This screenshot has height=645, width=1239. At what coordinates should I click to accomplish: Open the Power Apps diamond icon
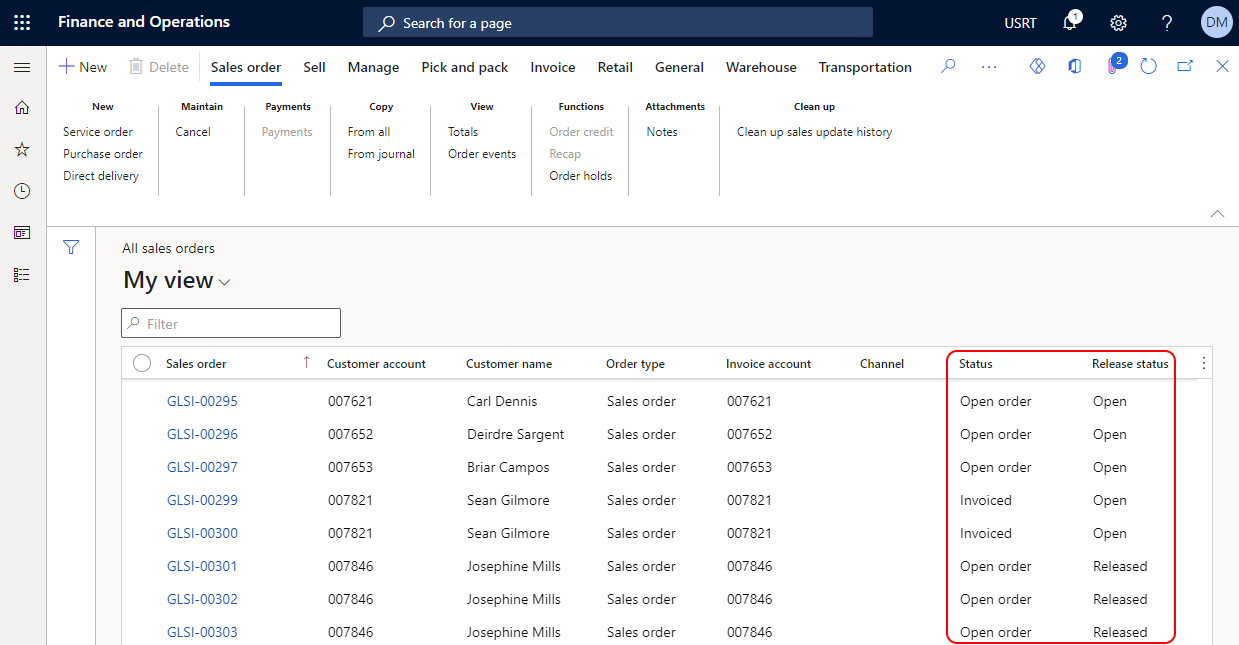pyautogui.click(x=1037, y=66)
